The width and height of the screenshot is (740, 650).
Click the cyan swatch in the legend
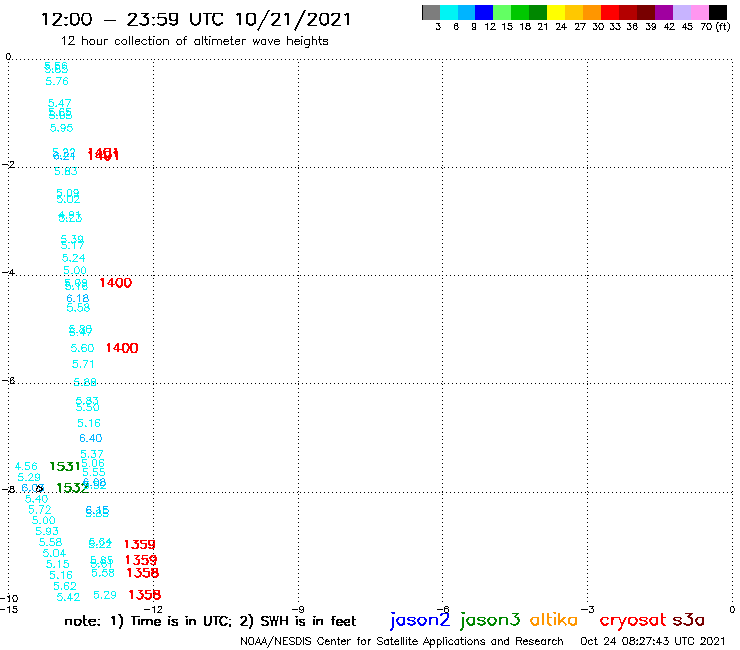point(449,12)
